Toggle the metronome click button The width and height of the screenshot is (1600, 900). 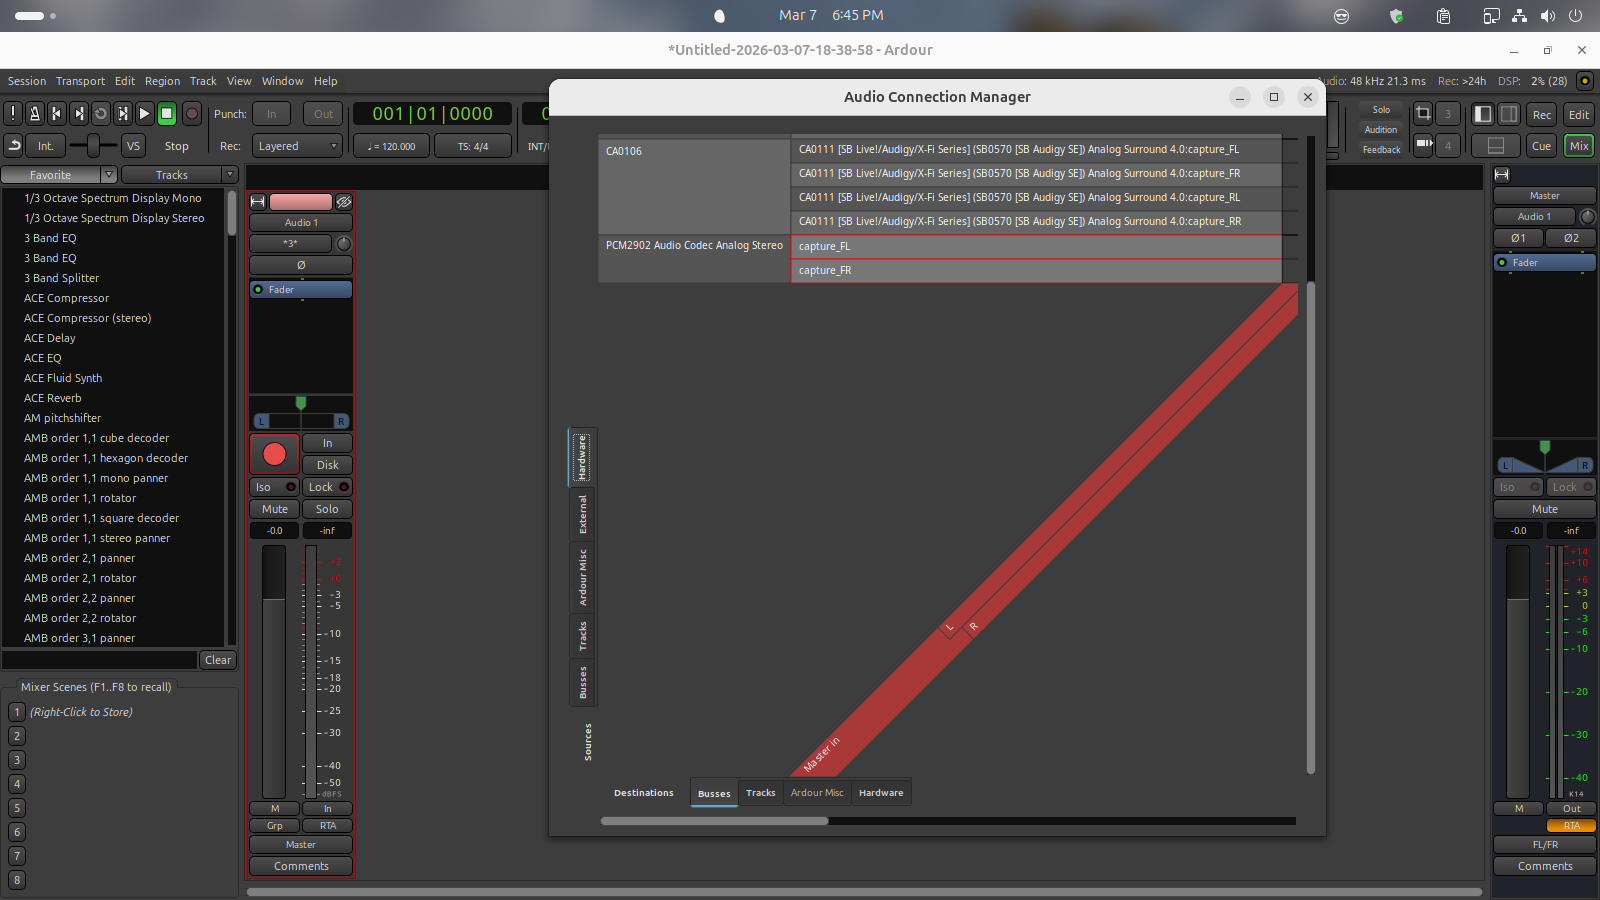click(35, 114)
